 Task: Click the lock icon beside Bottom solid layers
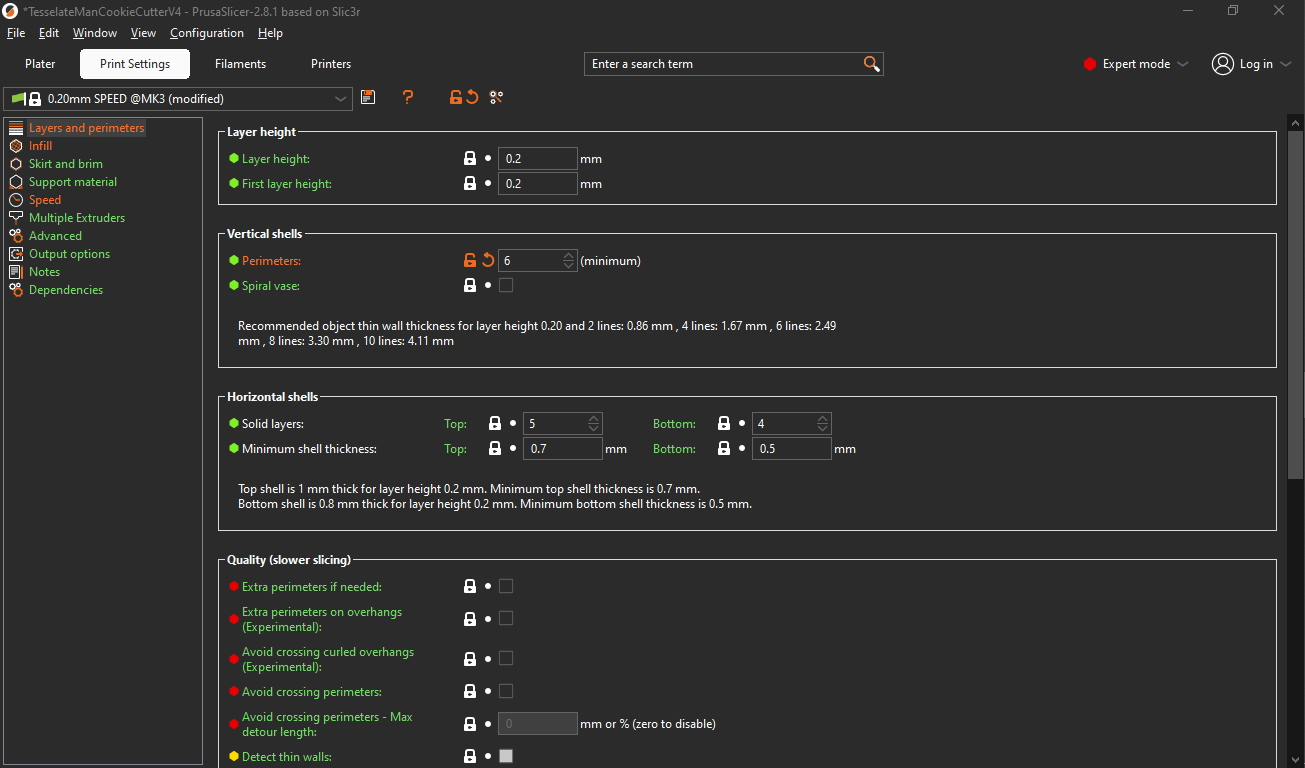724,423
